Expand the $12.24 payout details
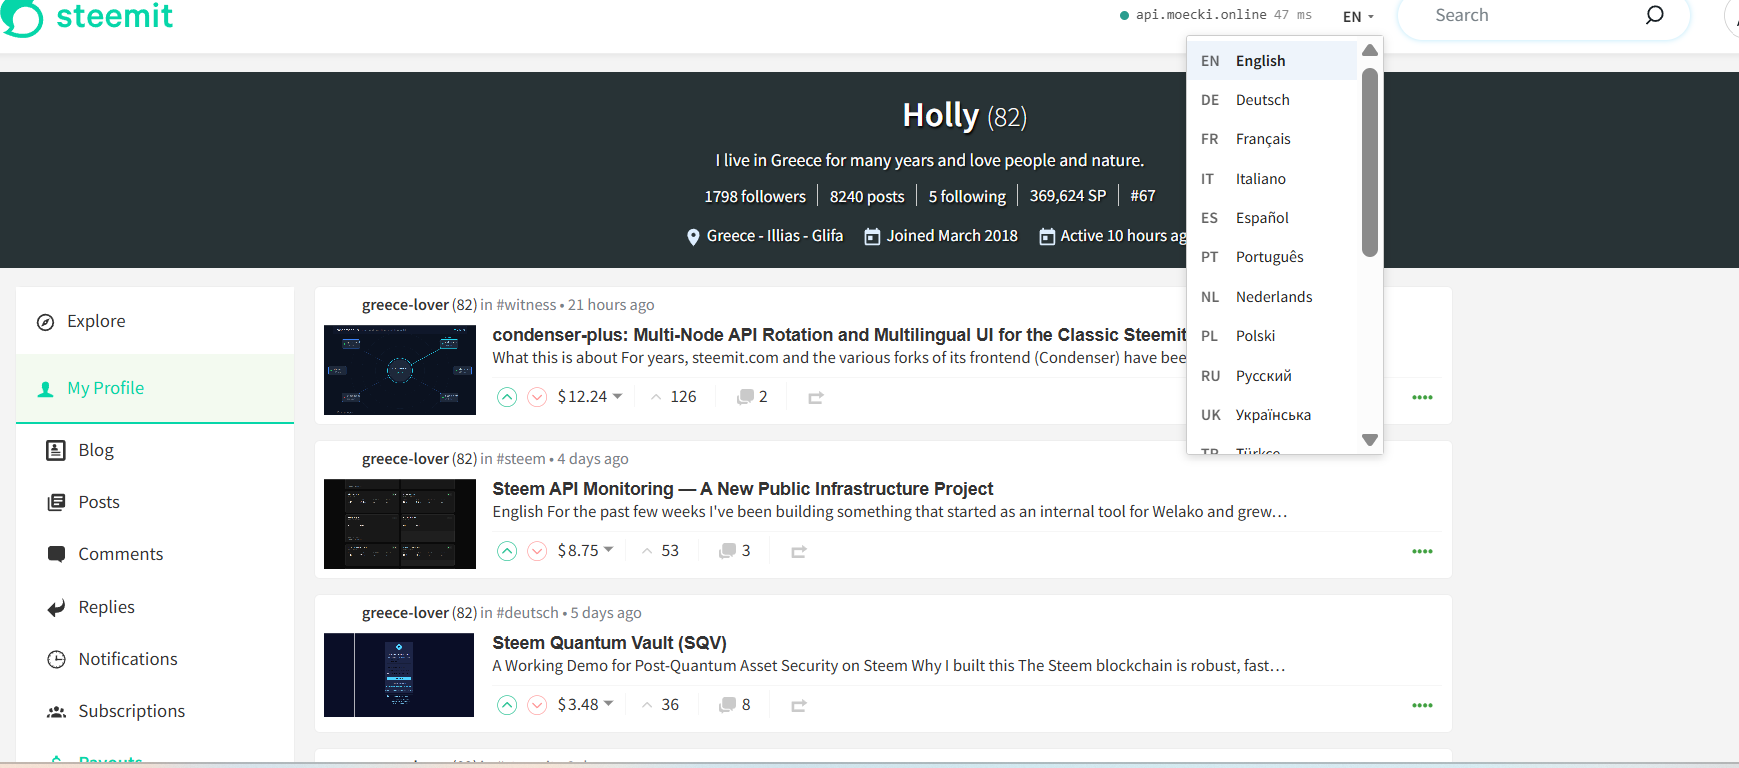 click(x=590, y=397)
